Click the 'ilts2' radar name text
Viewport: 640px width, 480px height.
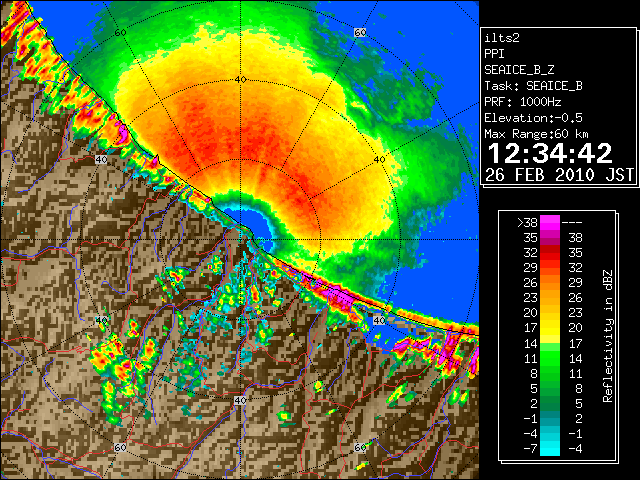(502, 38)
